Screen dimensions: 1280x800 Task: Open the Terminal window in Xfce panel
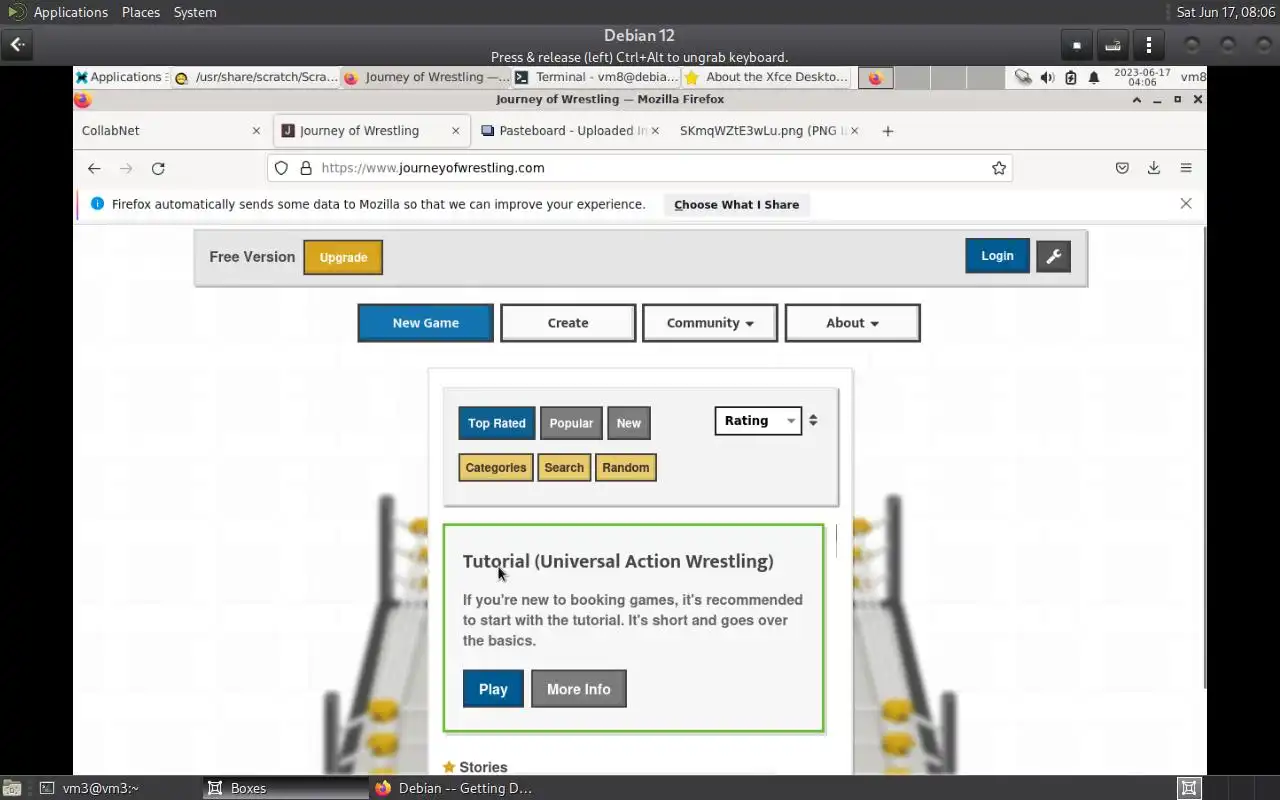596,77
